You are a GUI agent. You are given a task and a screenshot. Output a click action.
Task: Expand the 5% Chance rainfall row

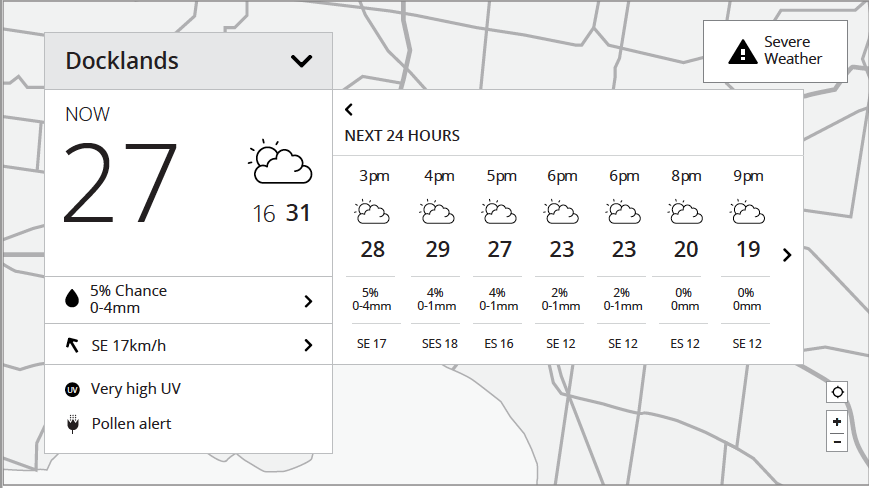click(x=188, y=300)
